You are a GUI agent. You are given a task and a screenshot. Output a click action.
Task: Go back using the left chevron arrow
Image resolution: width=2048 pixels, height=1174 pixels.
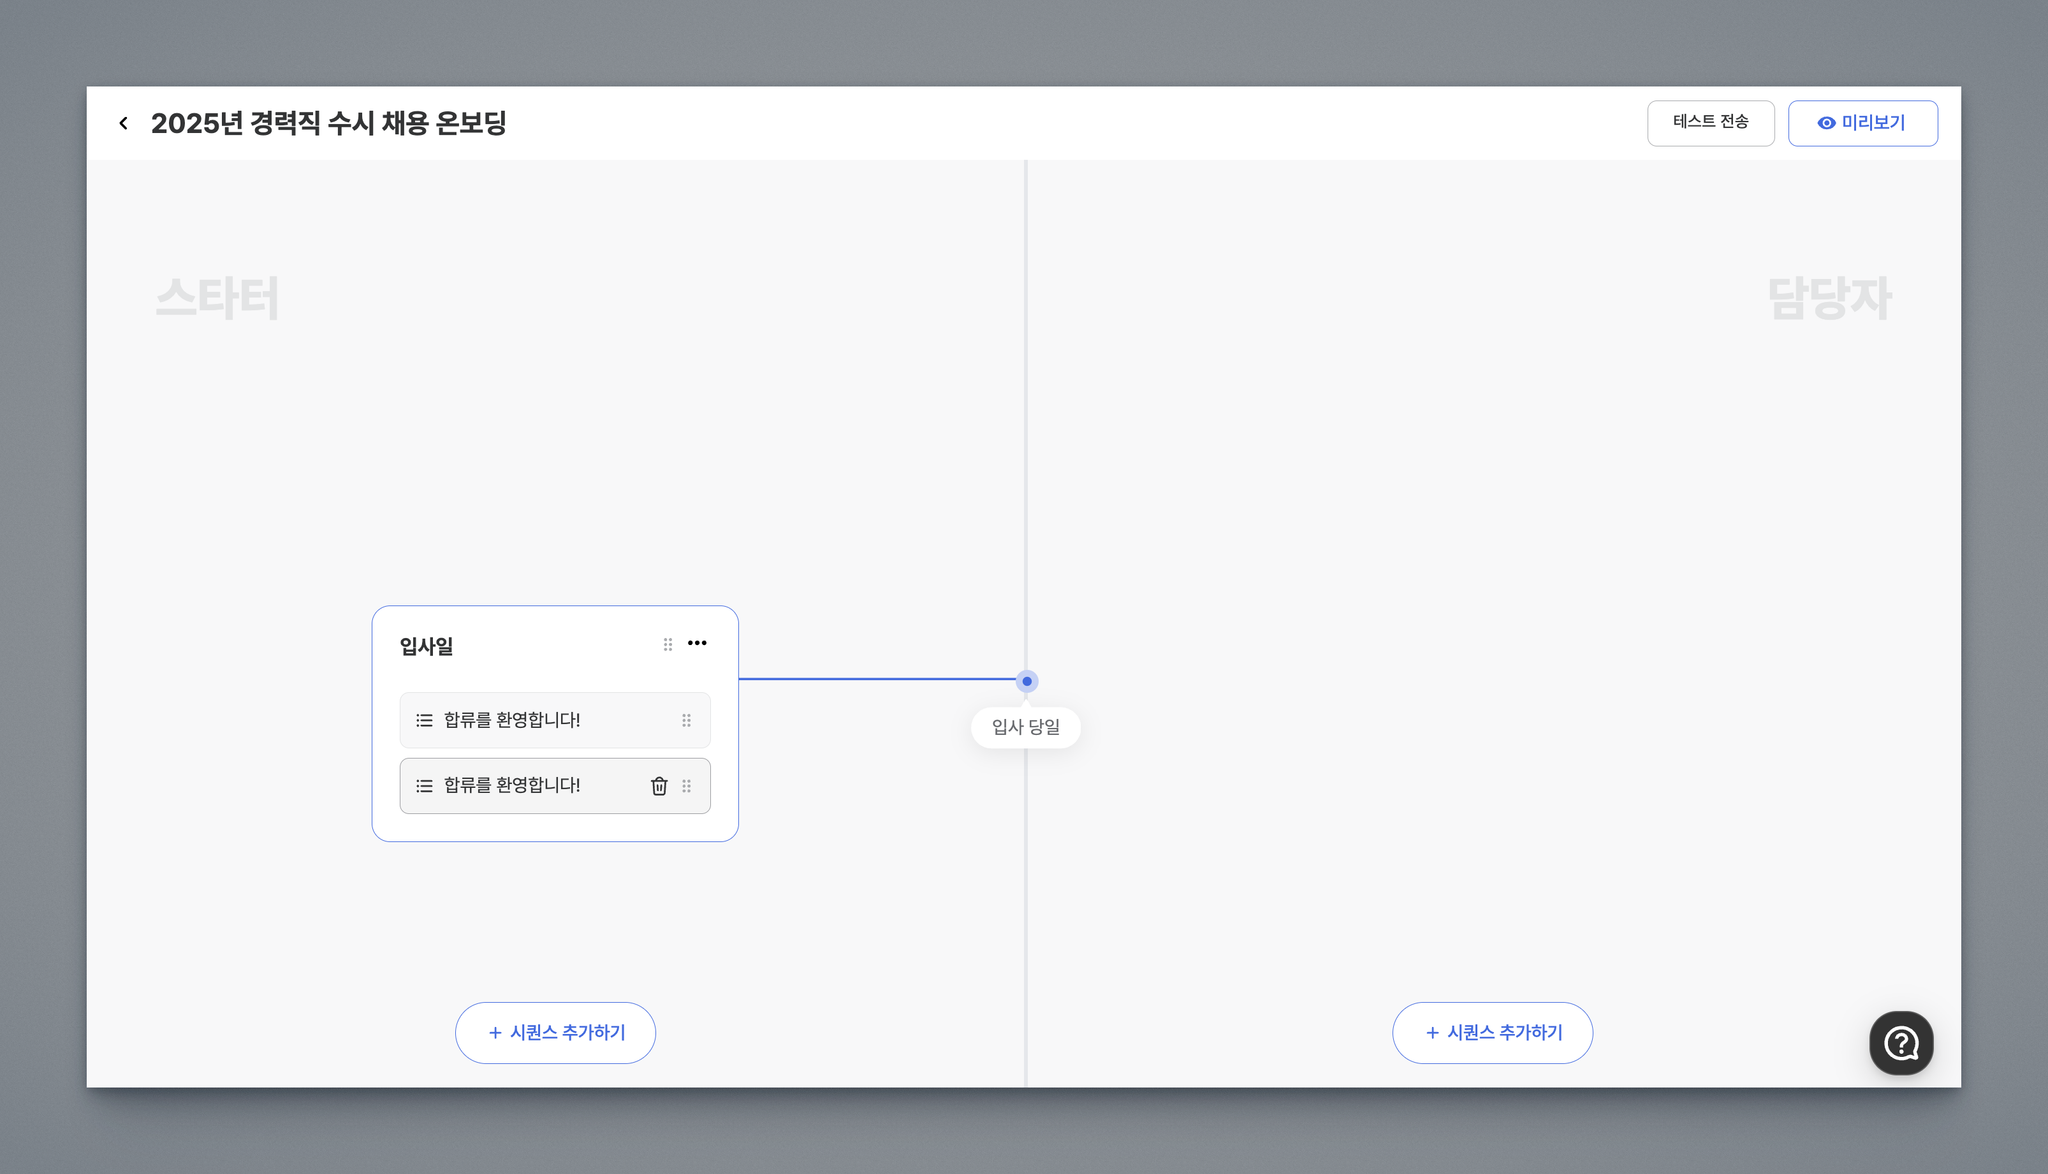pos(123,123)
